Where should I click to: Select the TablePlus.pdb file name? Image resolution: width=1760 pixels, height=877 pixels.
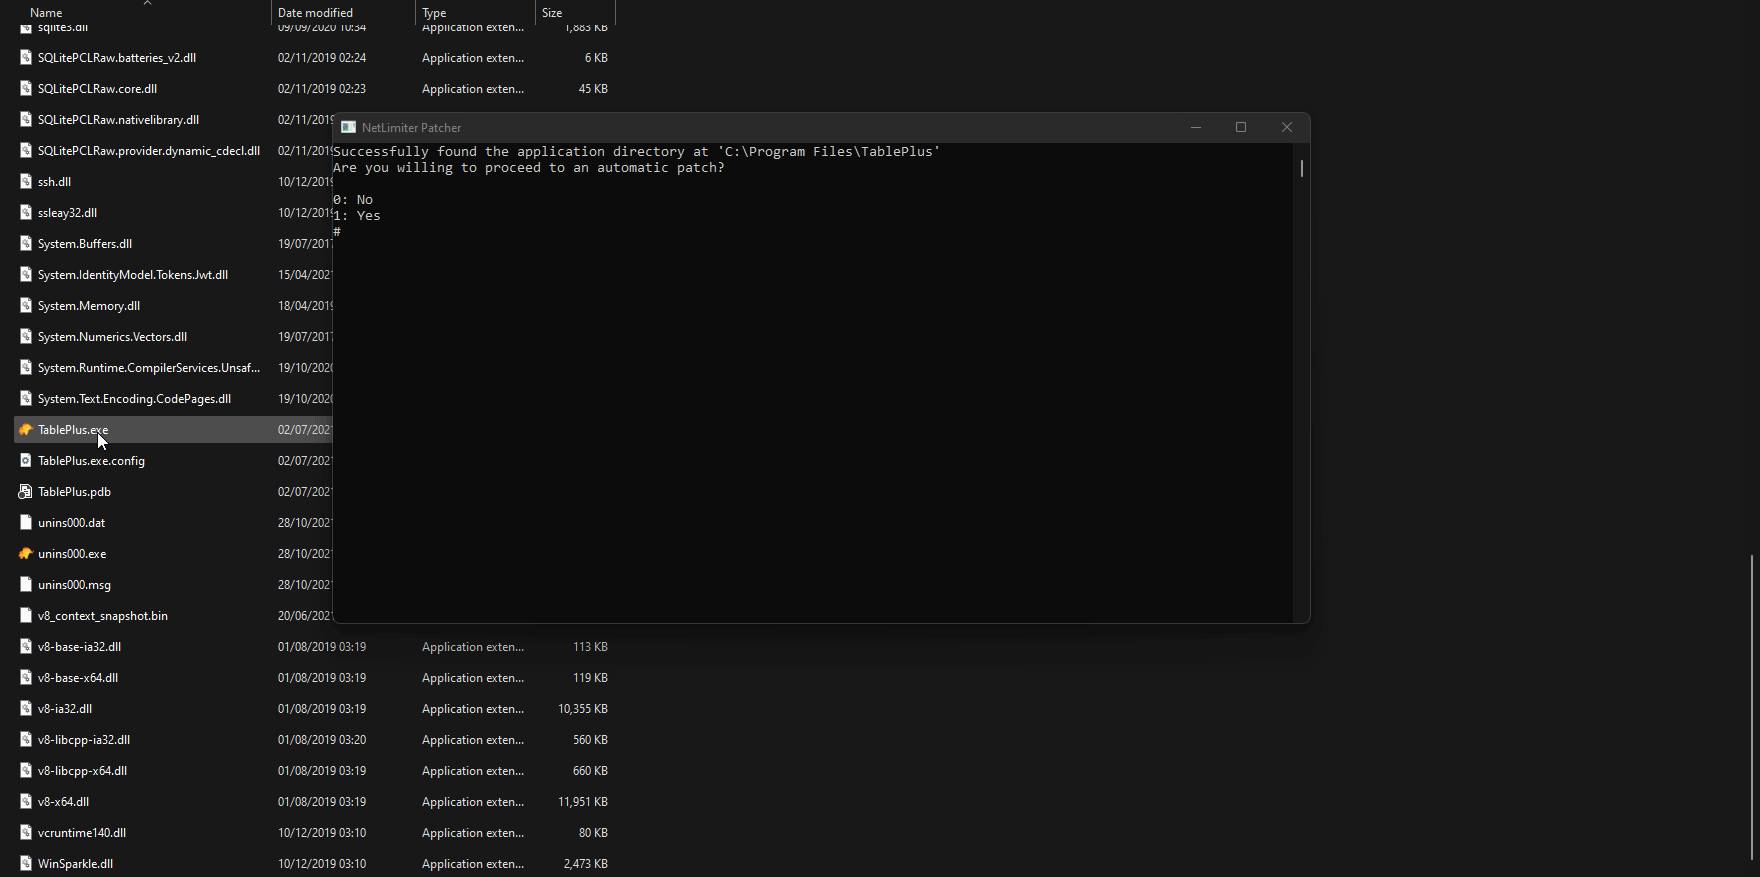(74, 492)
